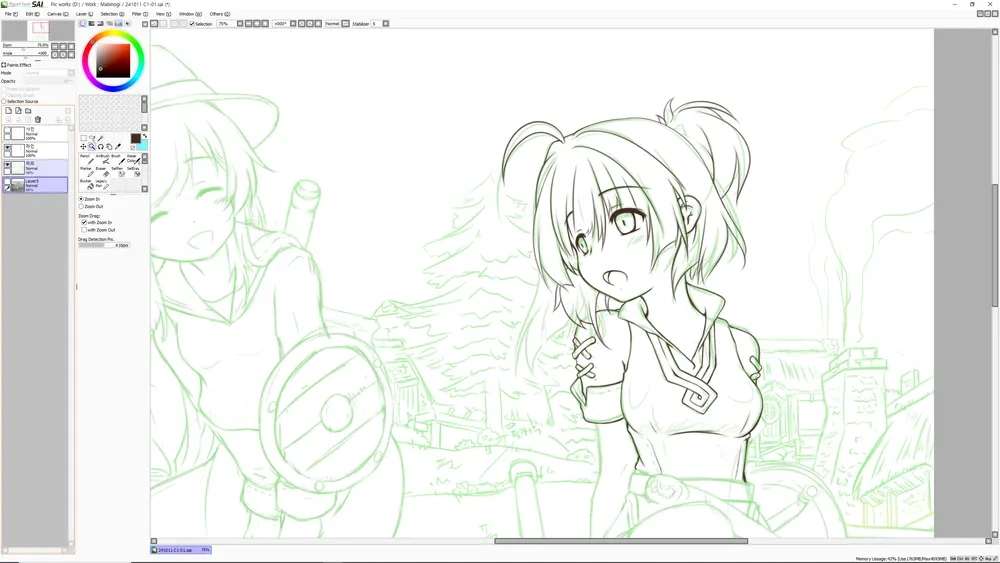1000x563 pixels.
Task: Open the Others menu
Action: 219,13
